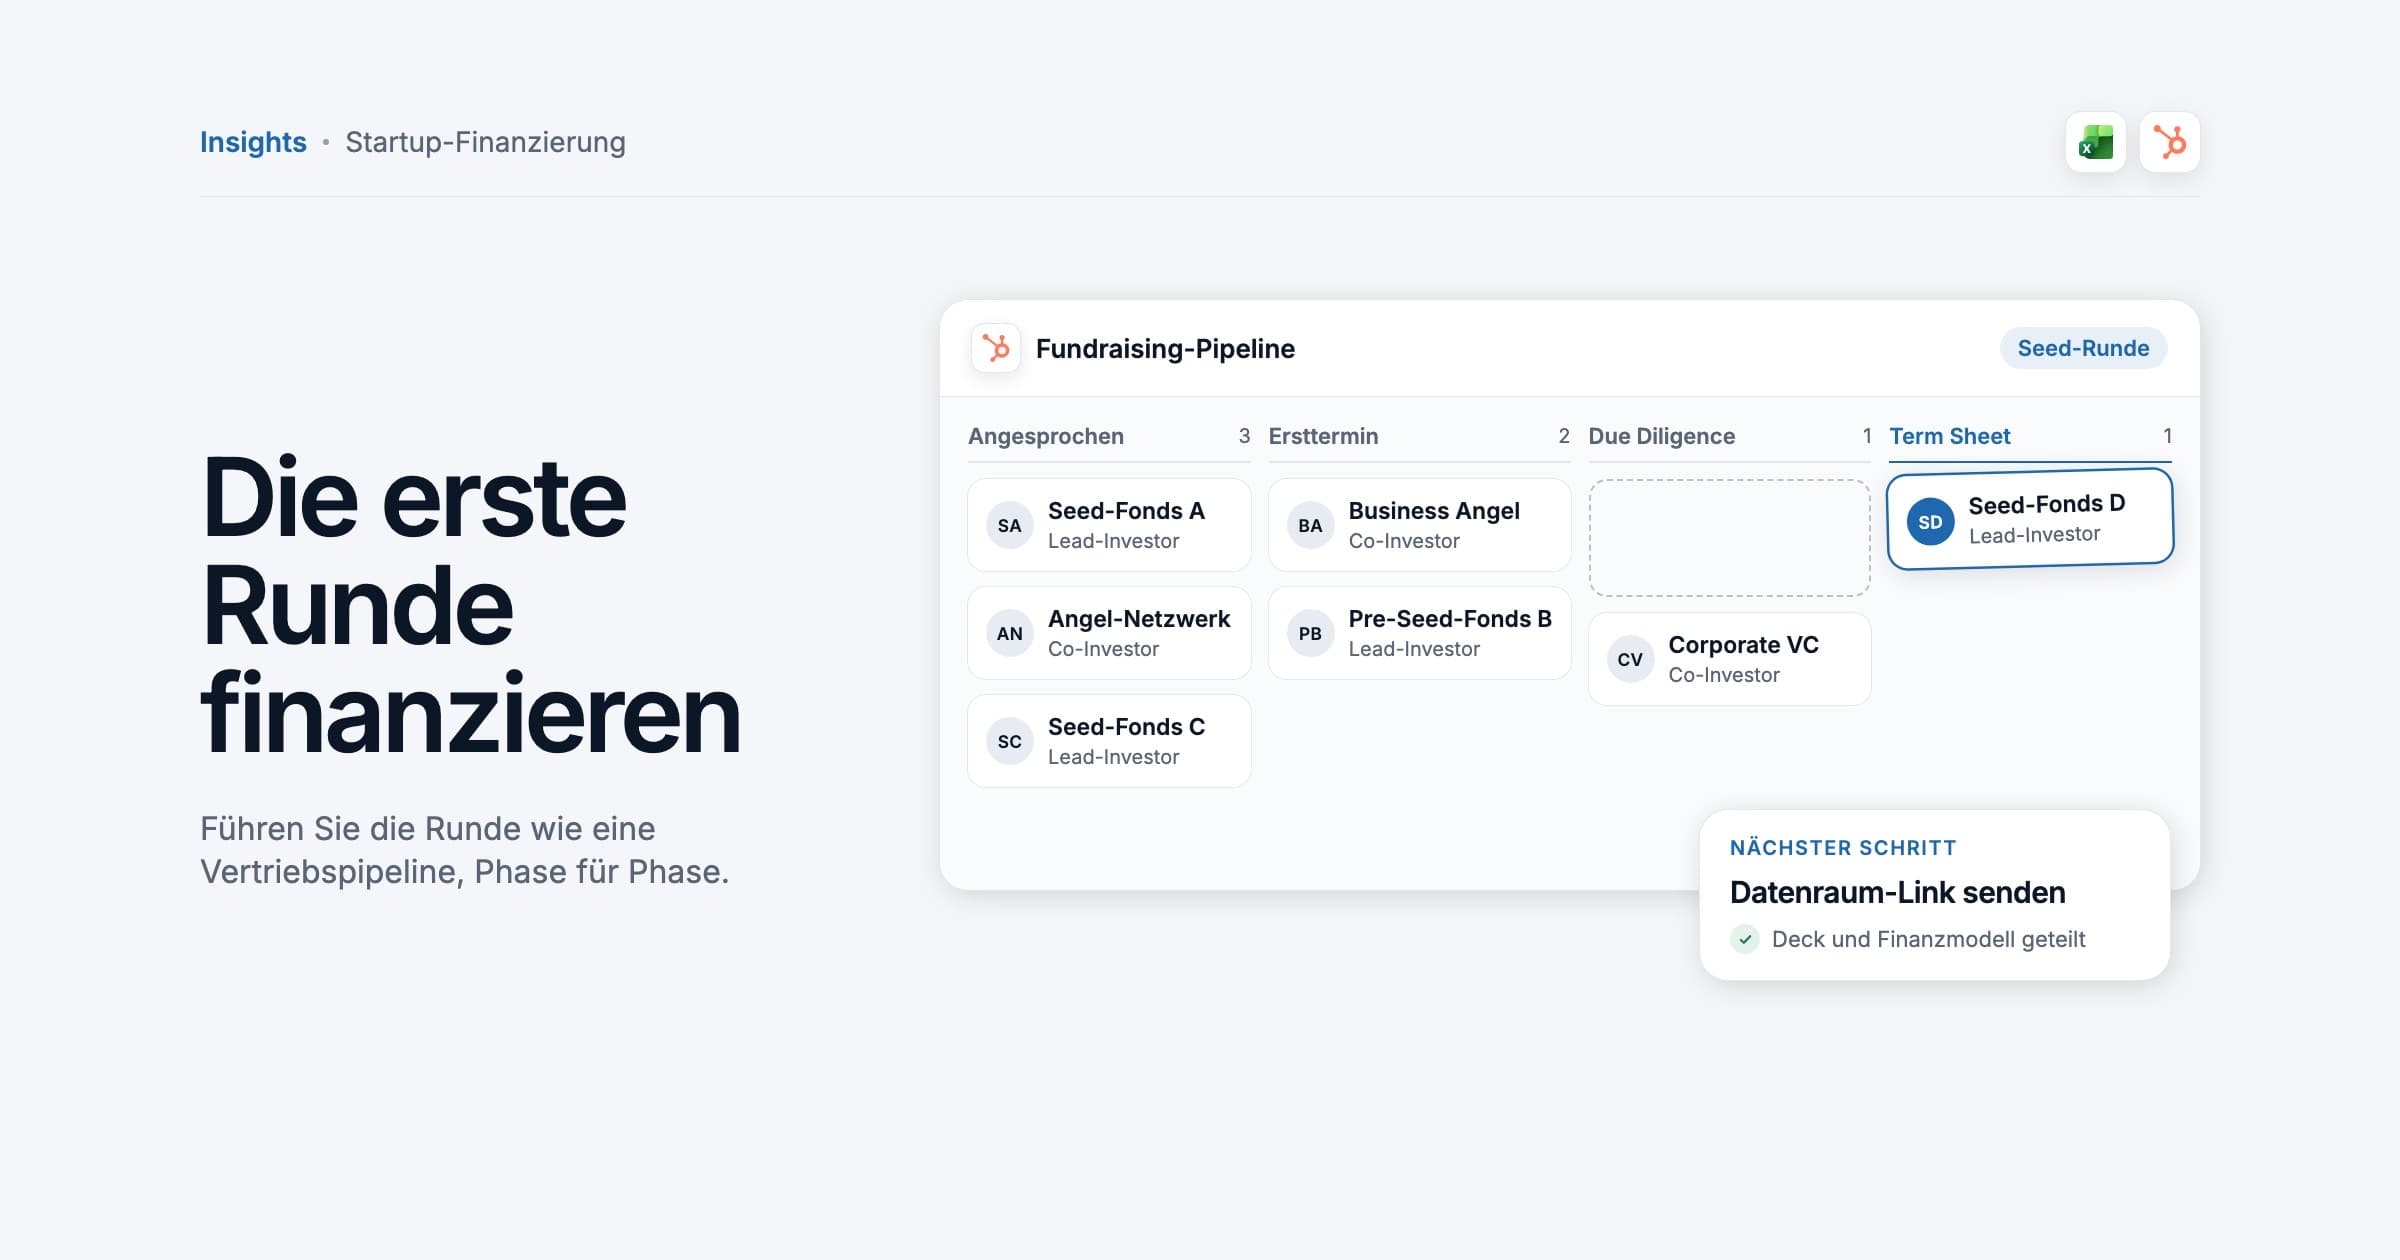Open the Insights link in the breadcrumb
Screen dimensions: 2400x1260
click(253, 142)
